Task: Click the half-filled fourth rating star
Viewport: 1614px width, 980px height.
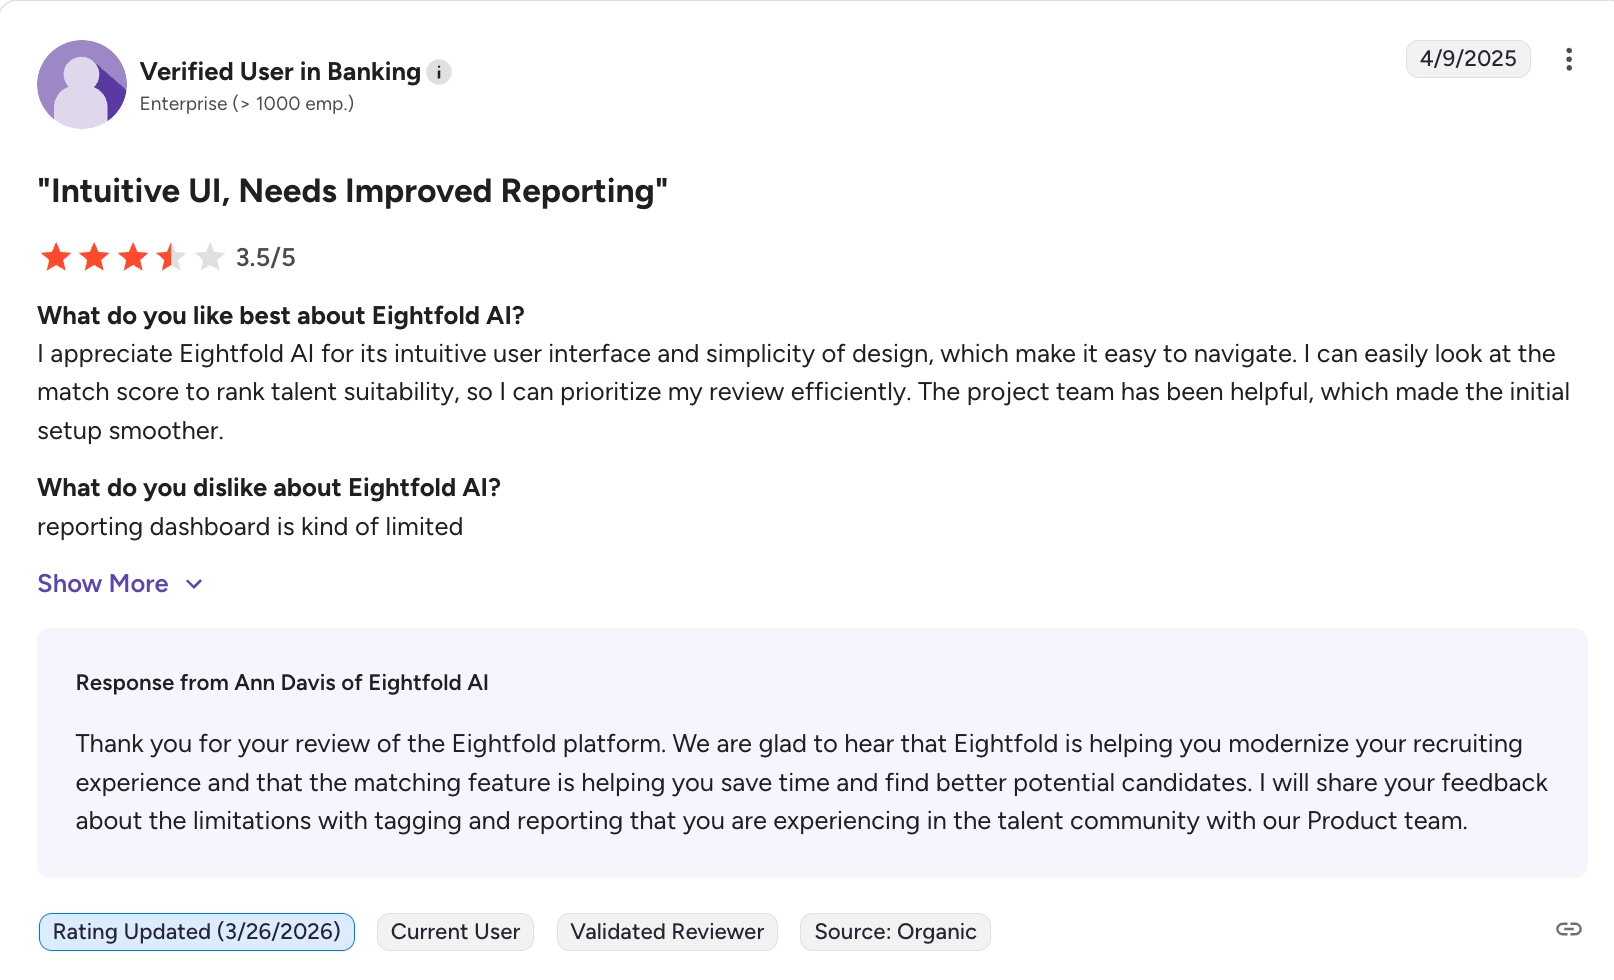Action: (x=171, y=257)
